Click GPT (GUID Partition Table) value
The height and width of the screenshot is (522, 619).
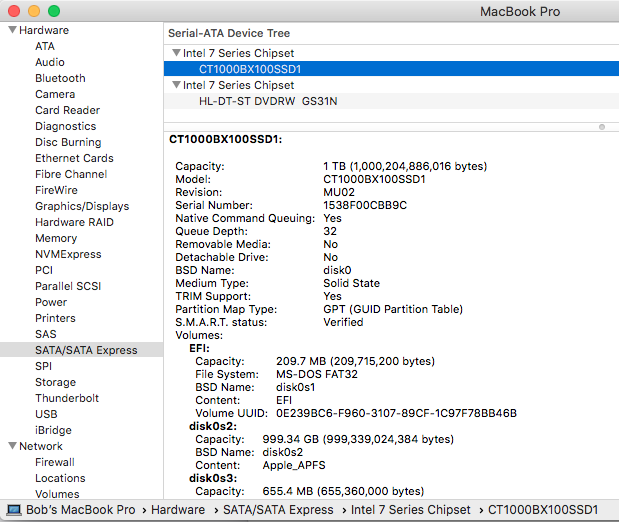tap(393, 309)
